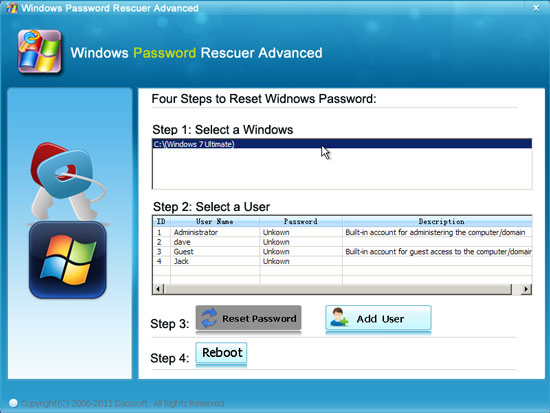
Task: Click the Windows flag logo tile
Action: (x=68, y=260)
